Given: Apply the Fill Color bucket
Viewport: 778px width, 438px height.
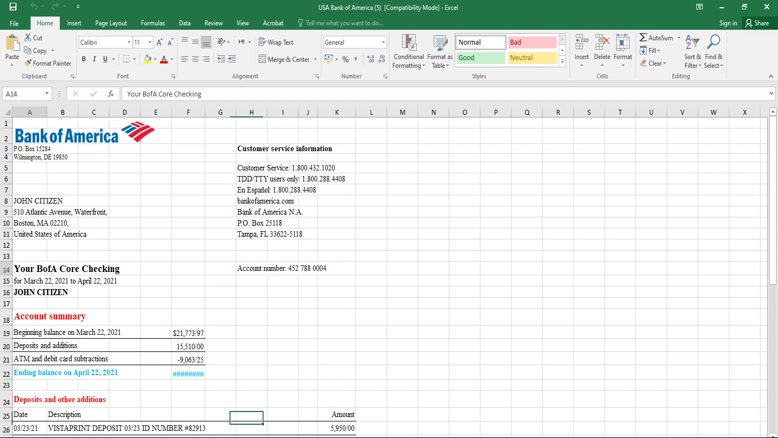Looking at the screenshot, I should [147, 59].
